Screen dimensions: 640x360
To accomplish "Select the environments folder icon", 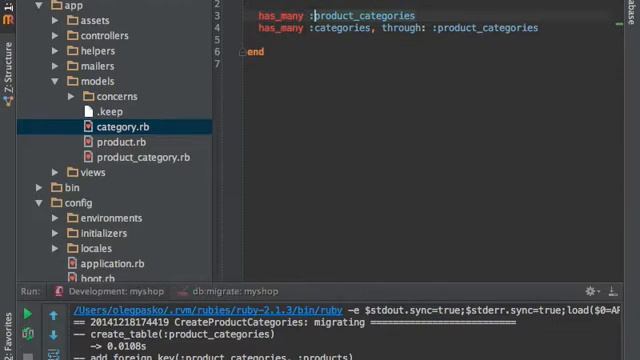I will 73,218.
